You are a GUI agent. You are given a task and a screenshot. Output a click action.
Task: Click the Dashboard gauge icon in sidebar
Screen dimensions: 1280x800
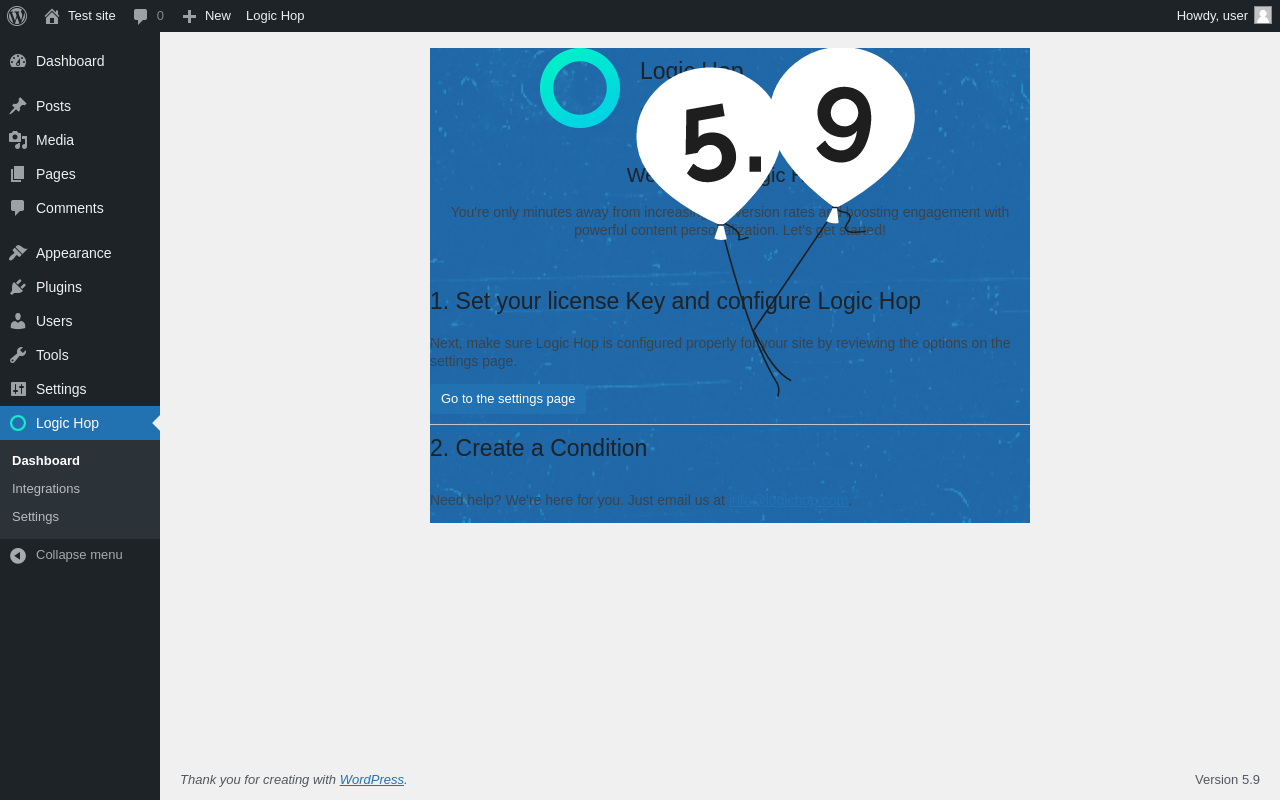click(x=18, y=61)
